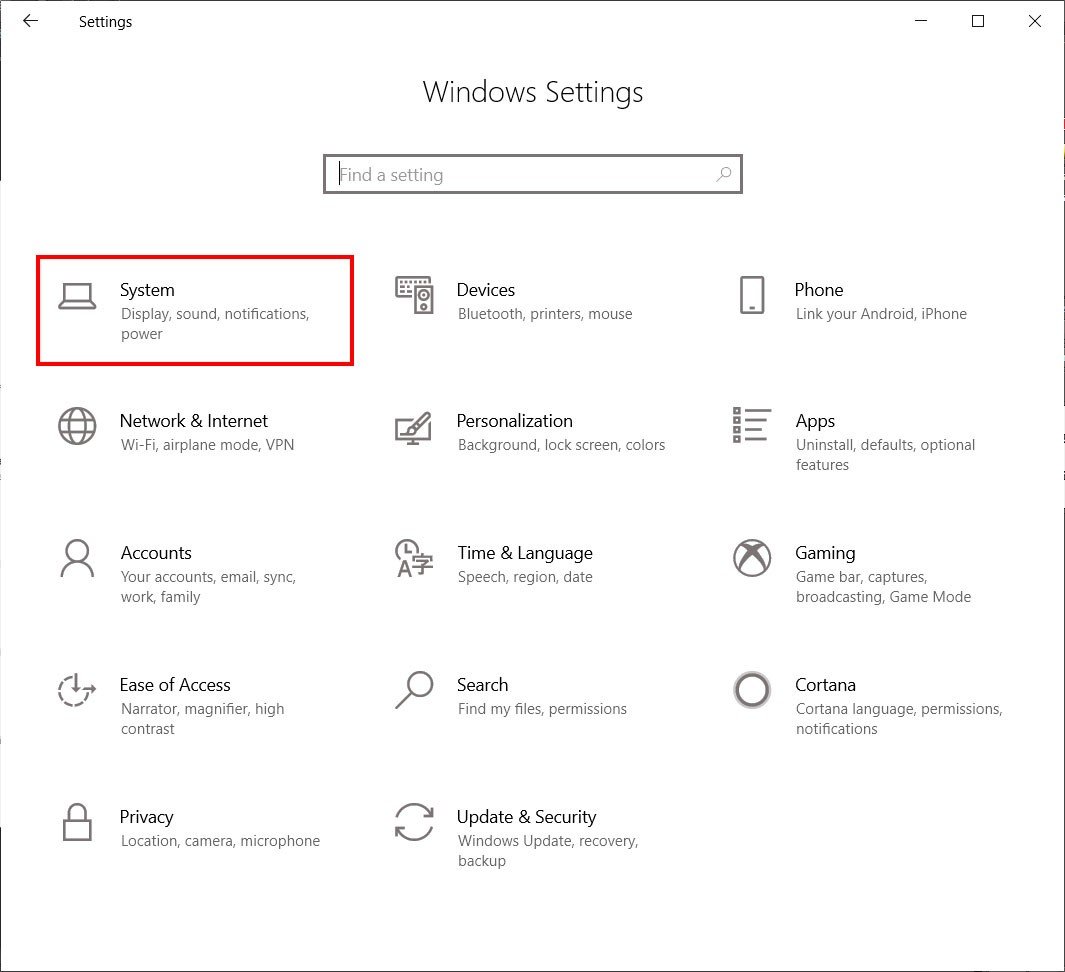Click the back arrow in title bar
Screen dimensions: 1065x972
pyautogui.click(x=31, y=21)
